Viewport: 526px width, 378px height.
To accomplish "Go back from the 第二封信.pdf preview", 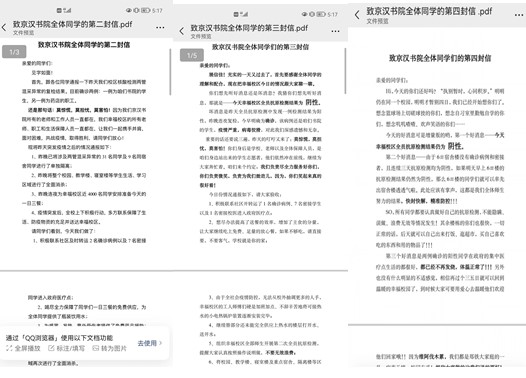I will pos(4,28).
